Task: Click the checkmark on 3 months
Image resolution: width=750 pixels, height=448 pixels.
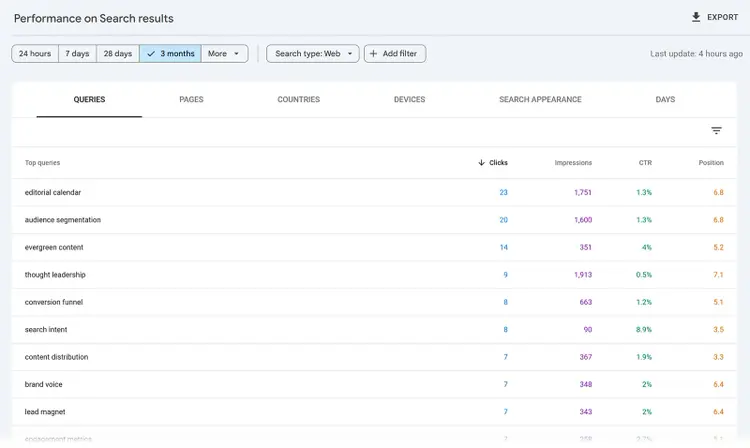Action: (x=151, y=54)
